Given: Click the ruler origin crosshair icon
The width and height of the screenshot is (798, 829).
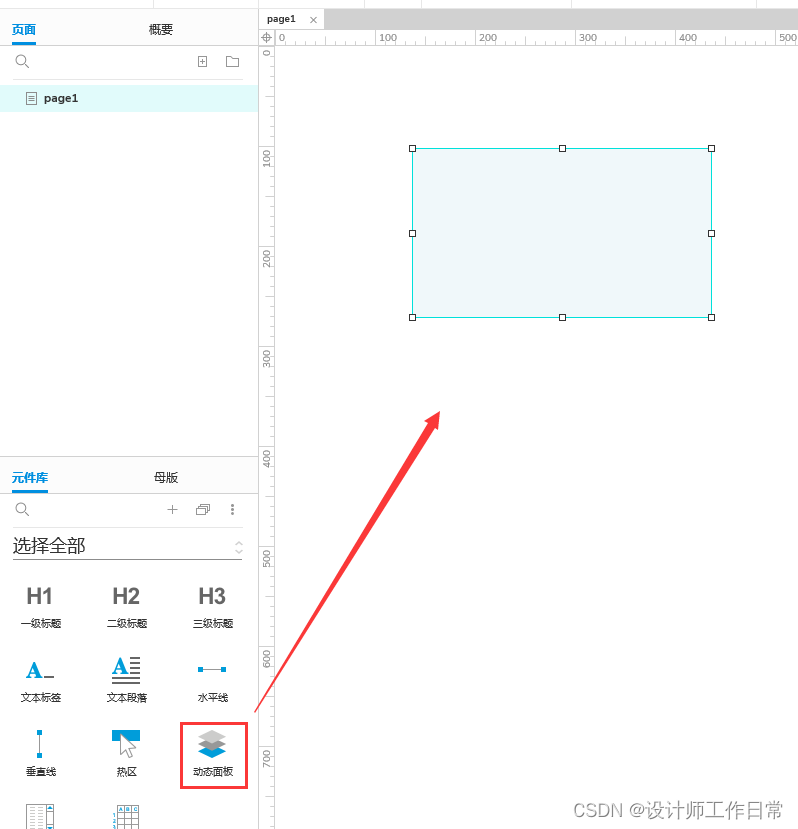Looking at the screenshot, I should pyautogui.click(x=267, y=38).
